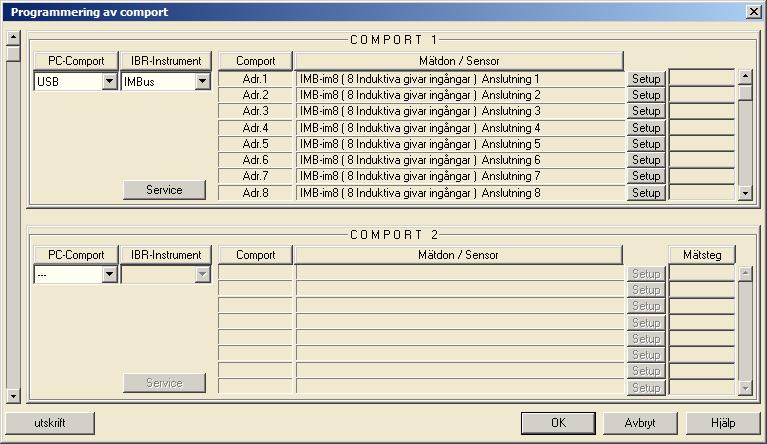The image size is (767, 444).
Task: Click sensor row ending Anslutning 6
Action: (x=460, y=160)
